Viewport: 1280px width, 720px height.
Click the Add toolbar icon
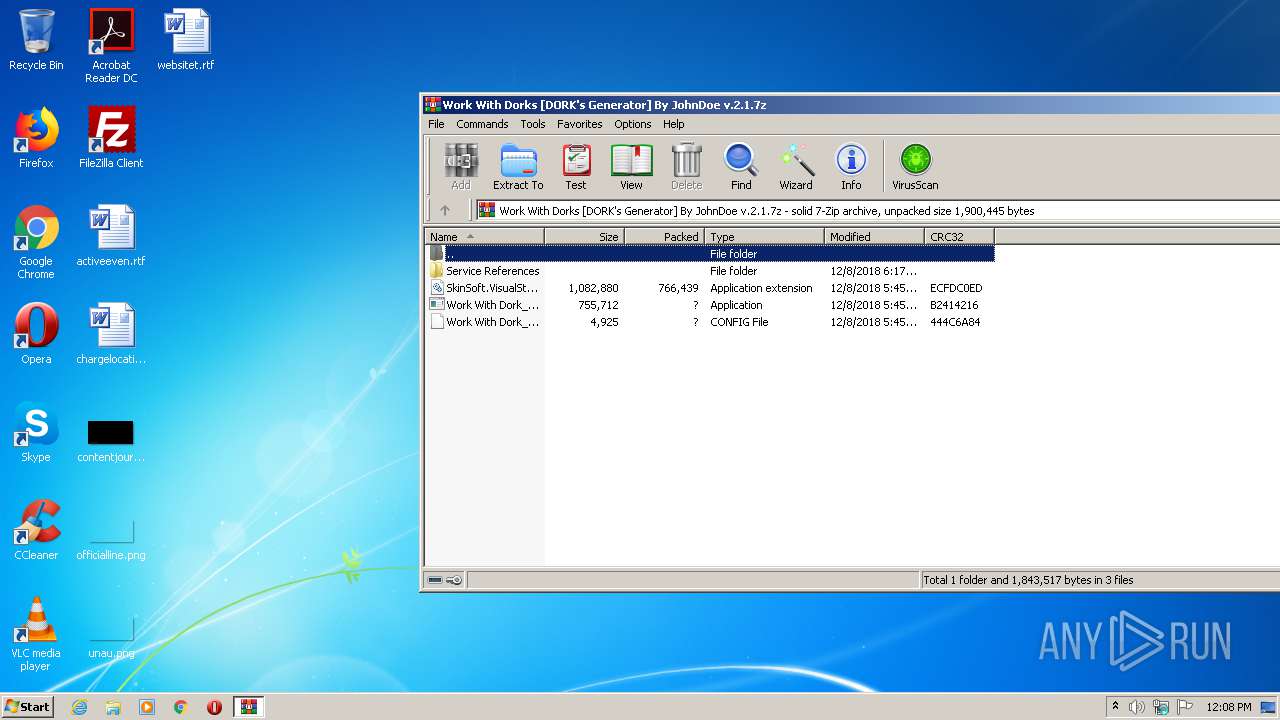[460, 166]
